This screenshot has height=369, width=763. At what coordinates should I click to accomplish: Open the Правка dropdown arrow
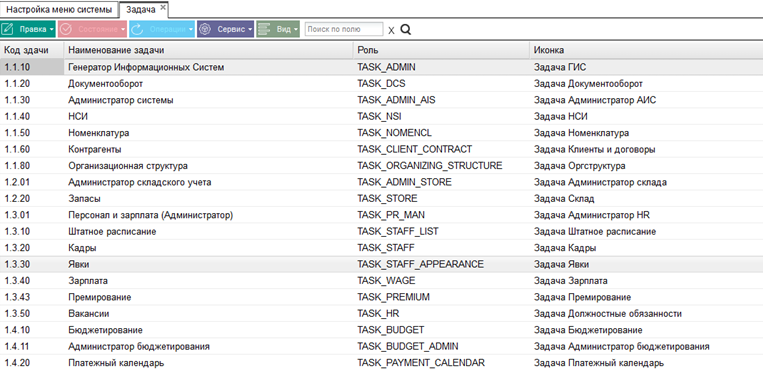51,30
